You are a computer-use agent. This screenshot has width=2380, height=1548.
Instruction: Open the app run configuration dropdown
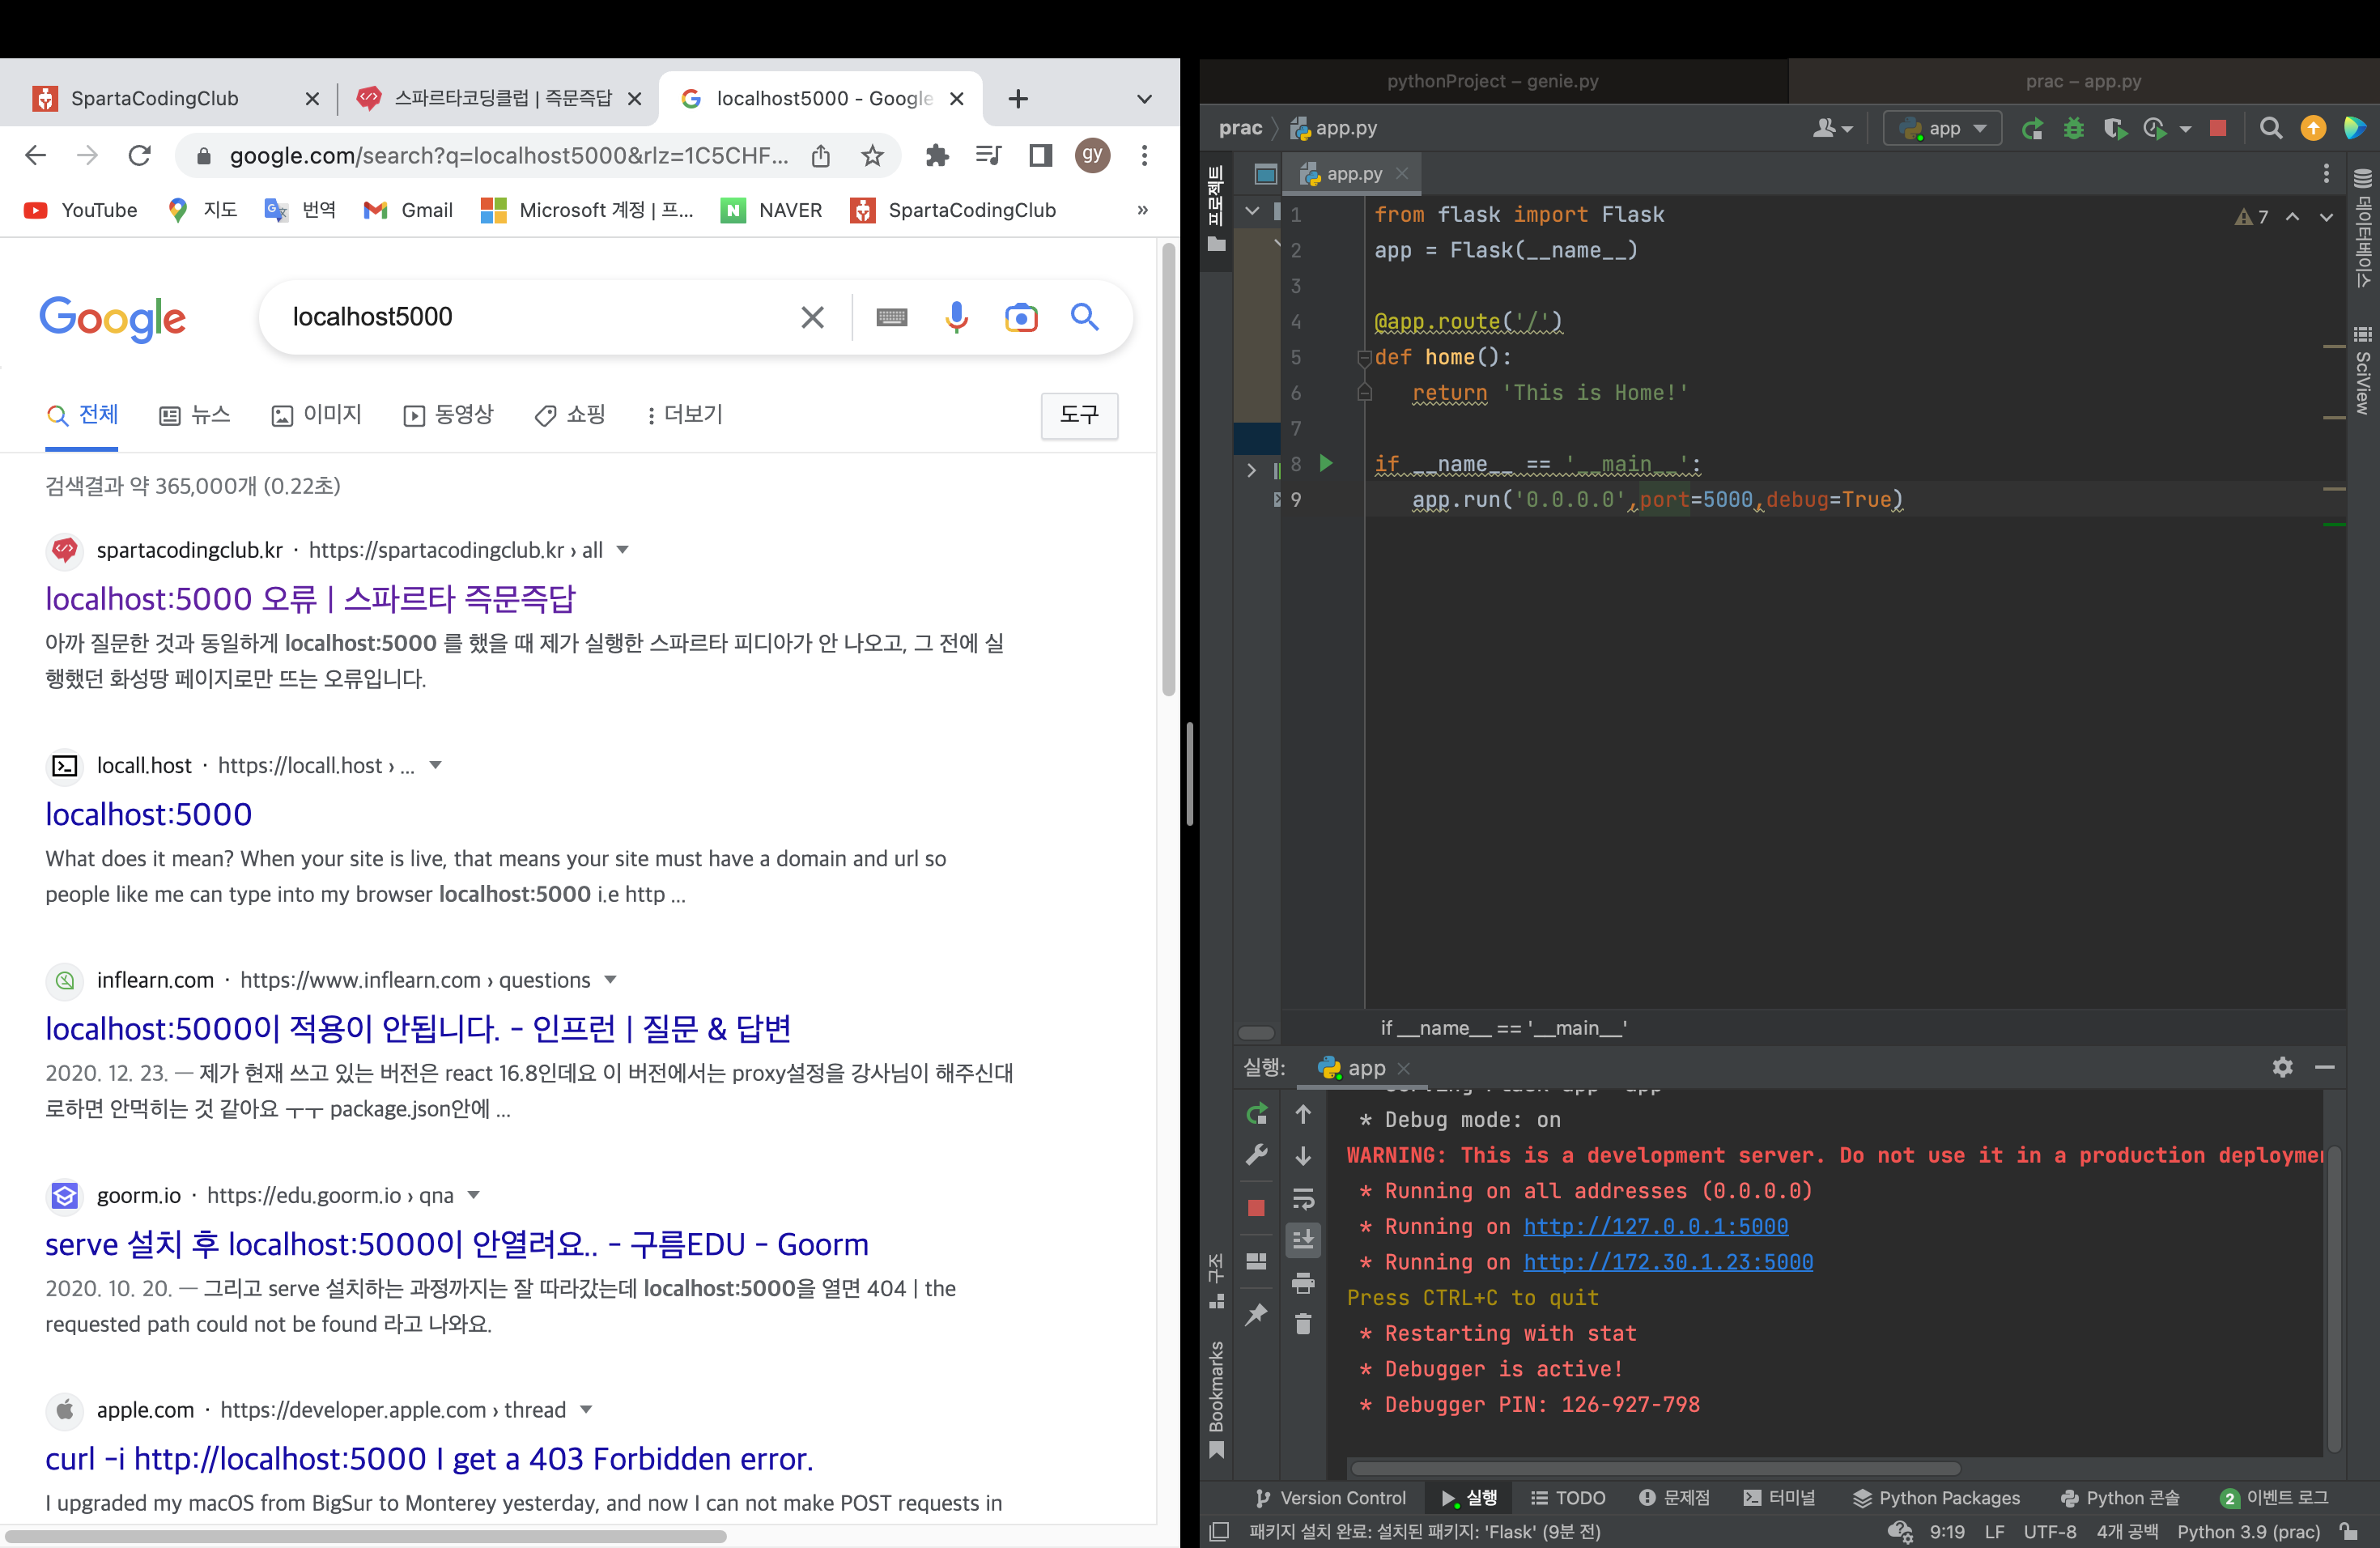(x=1942, y=129)
